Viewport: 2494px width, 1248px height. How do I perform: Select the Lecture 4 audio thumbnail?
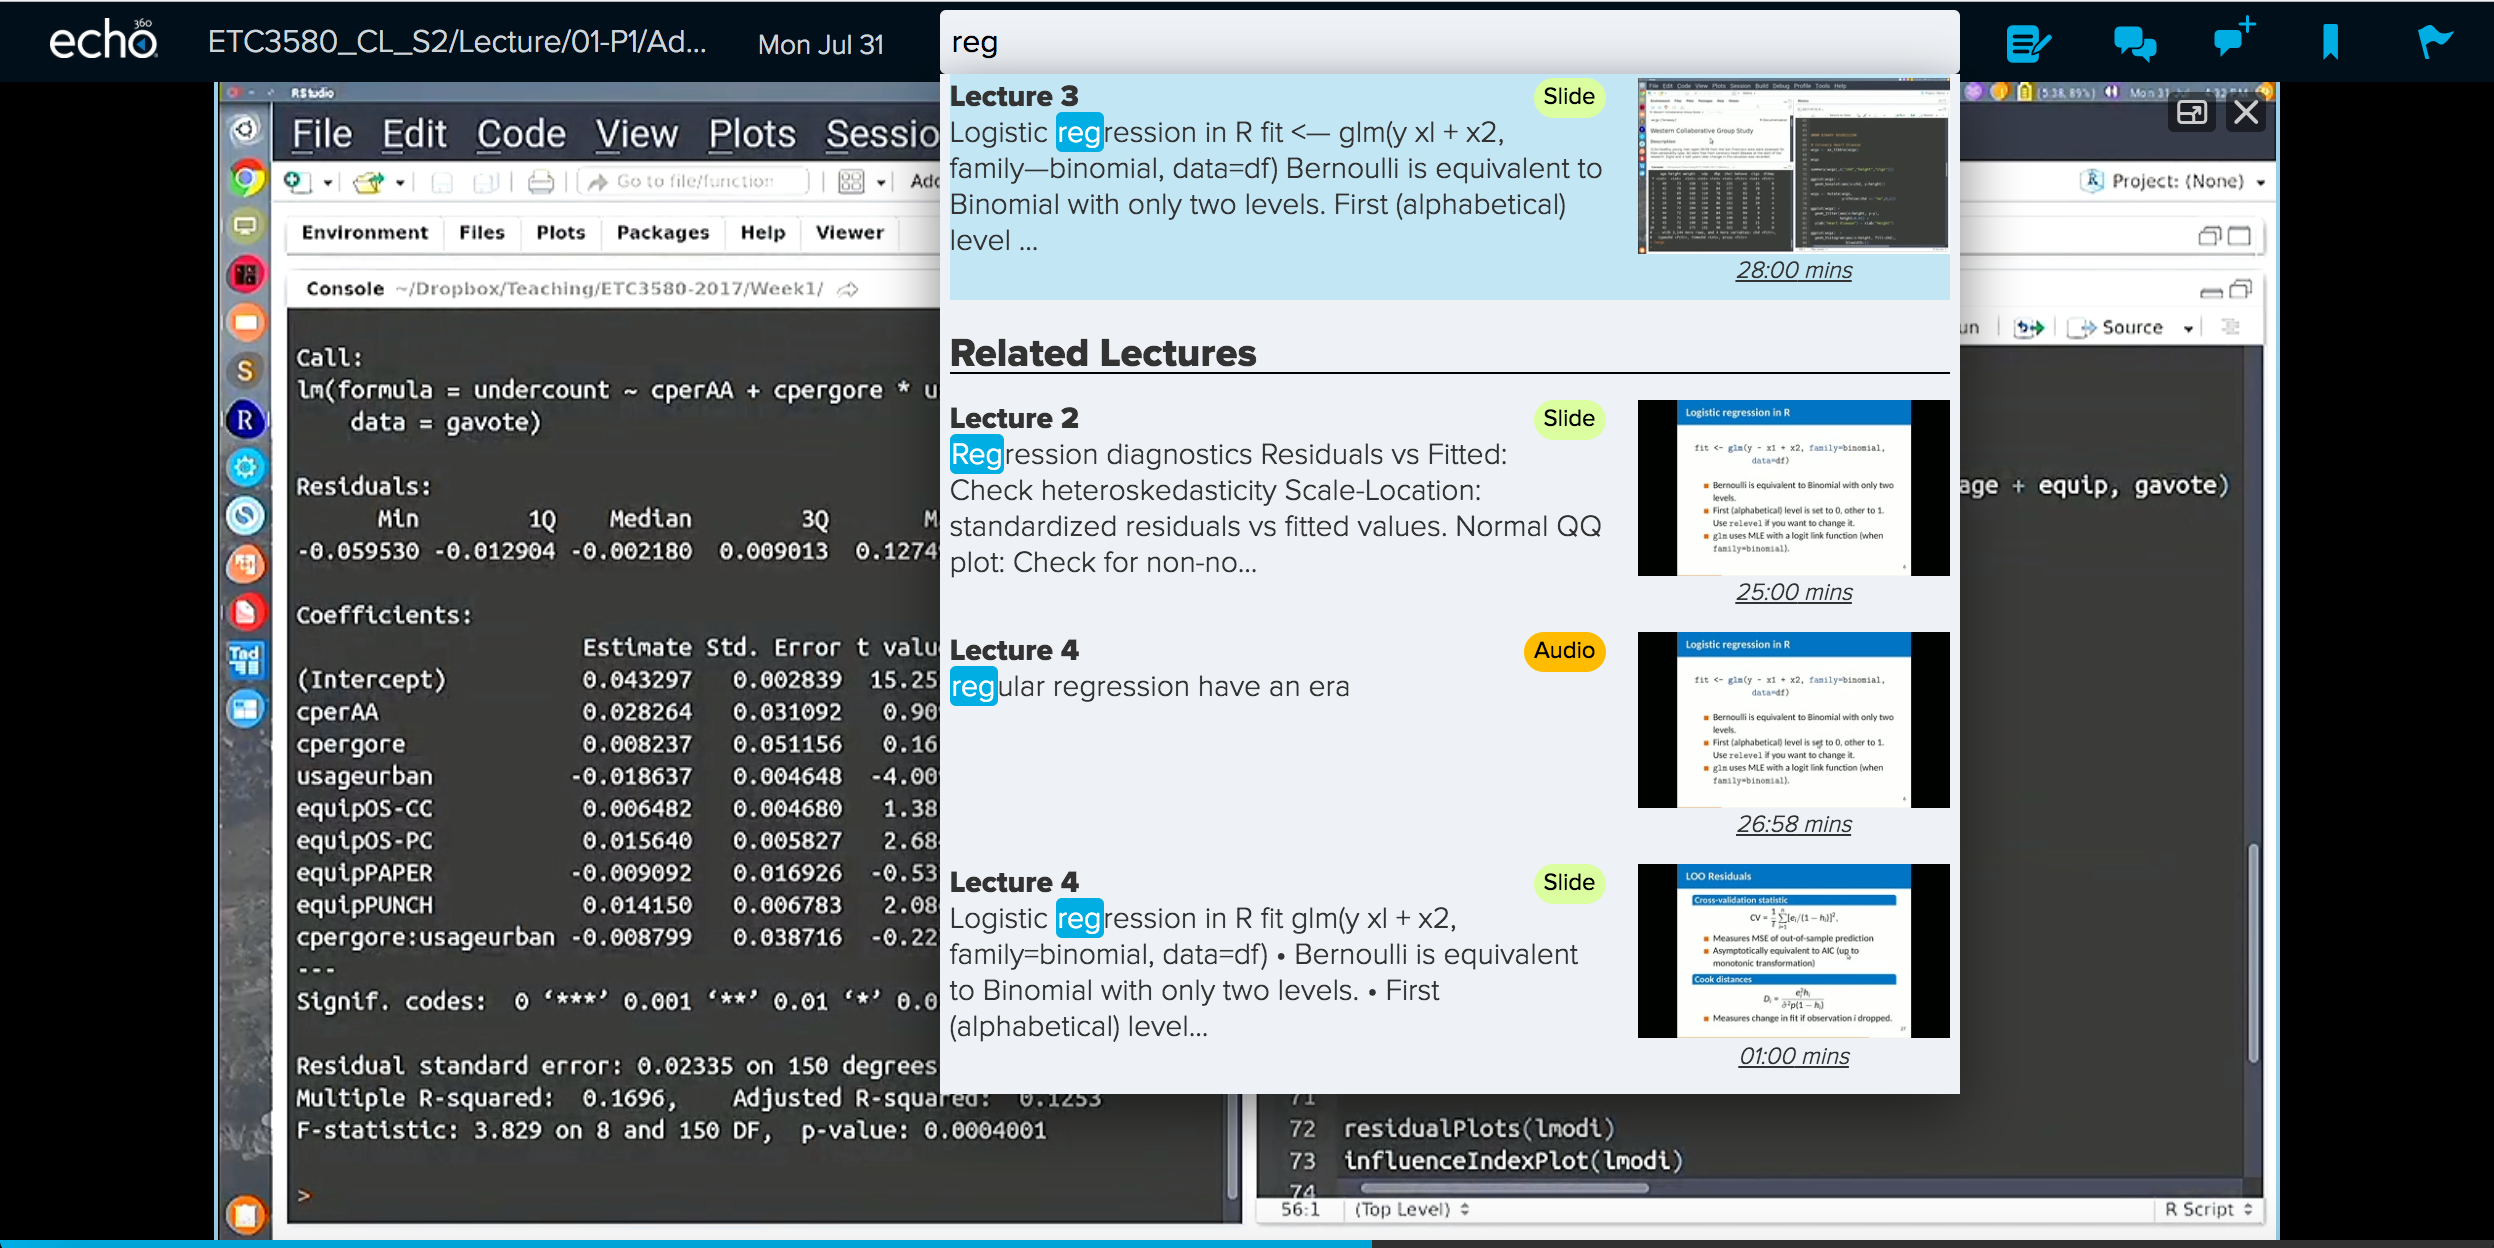point(1793,719)
